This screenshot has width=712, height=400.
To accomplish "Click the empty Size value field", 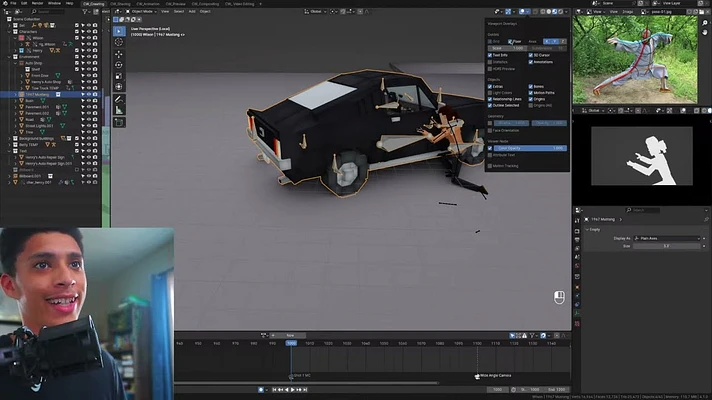I will click(667, 246).
